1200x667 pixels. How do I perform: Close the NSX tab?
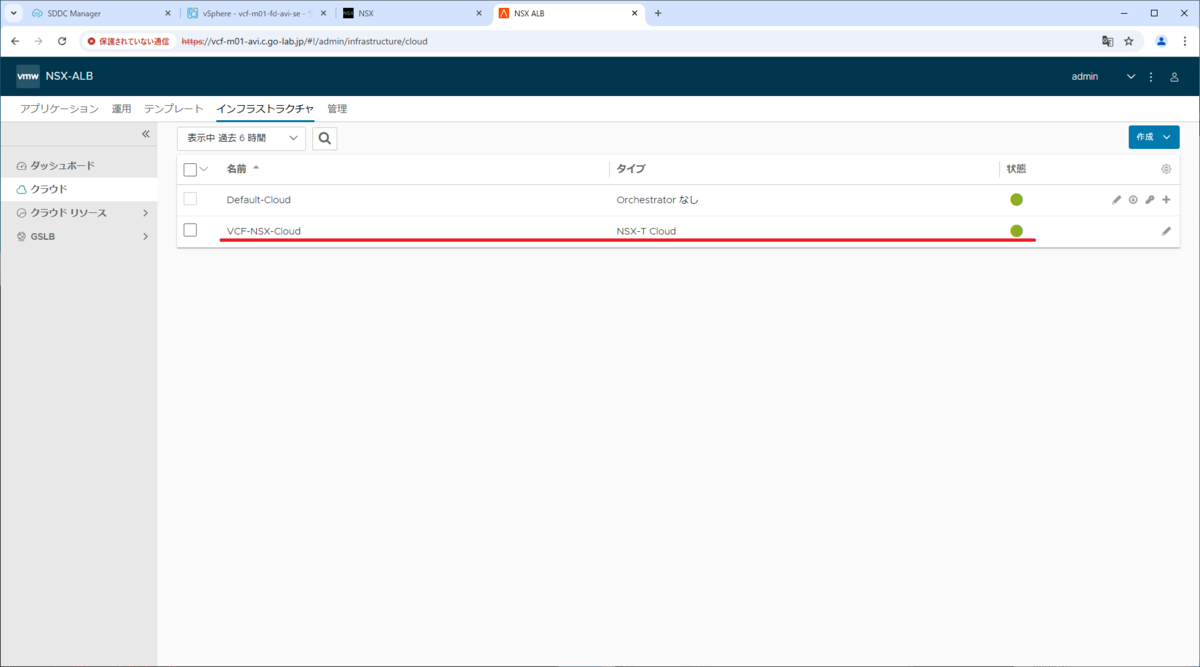pyautogui.click(x=477, y=13)
